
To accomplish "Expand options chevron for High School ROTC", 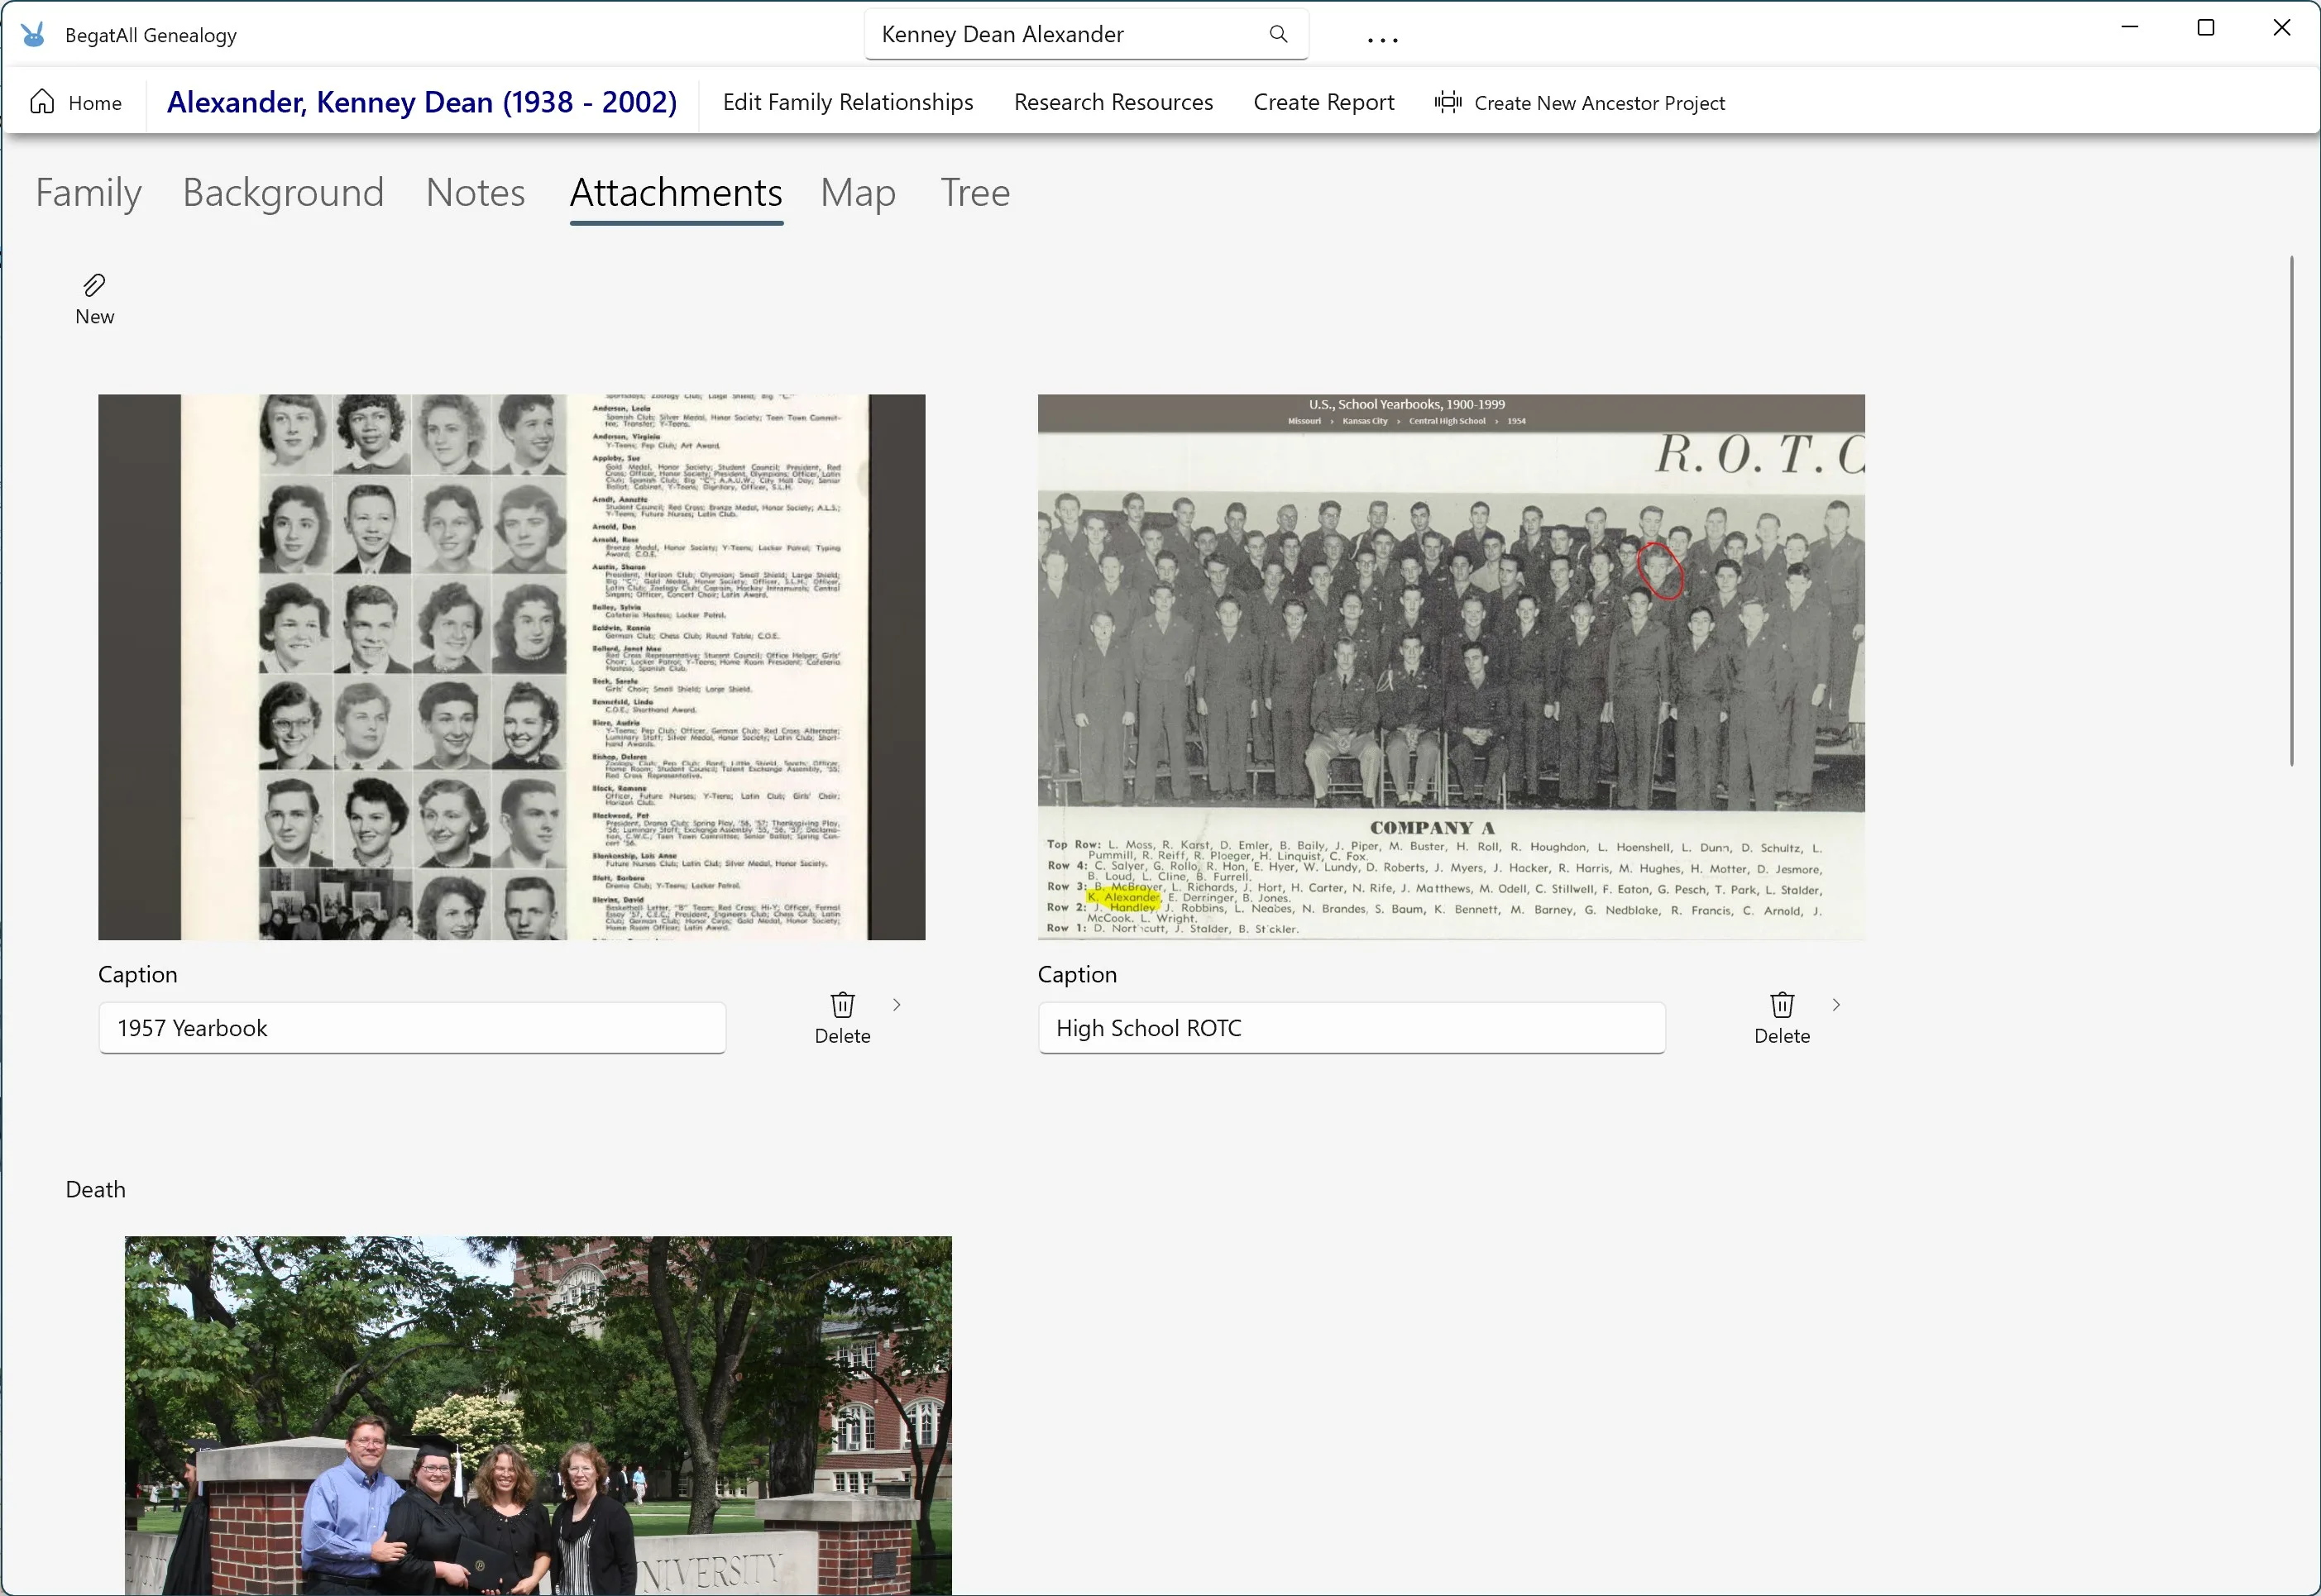I will pyautogui.click(x=1836, y=1004).
